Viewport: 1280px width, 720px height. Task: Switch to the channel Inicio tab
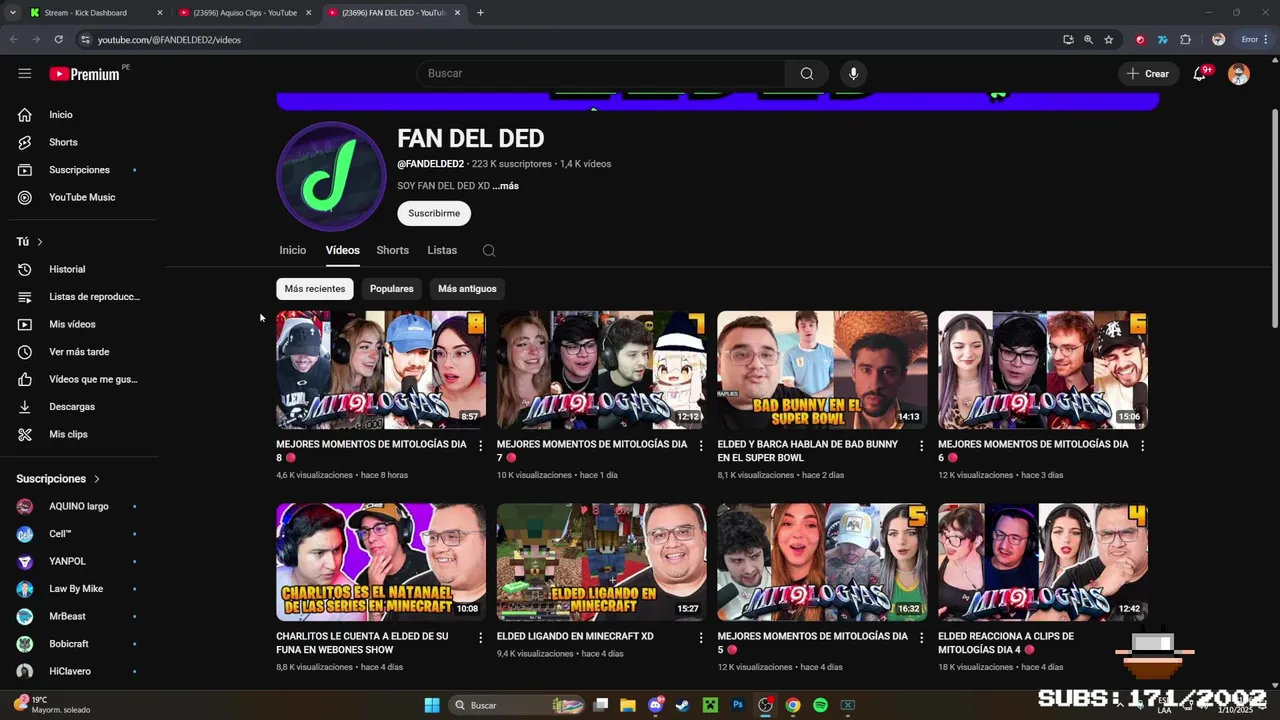click(x=293, y=250)
